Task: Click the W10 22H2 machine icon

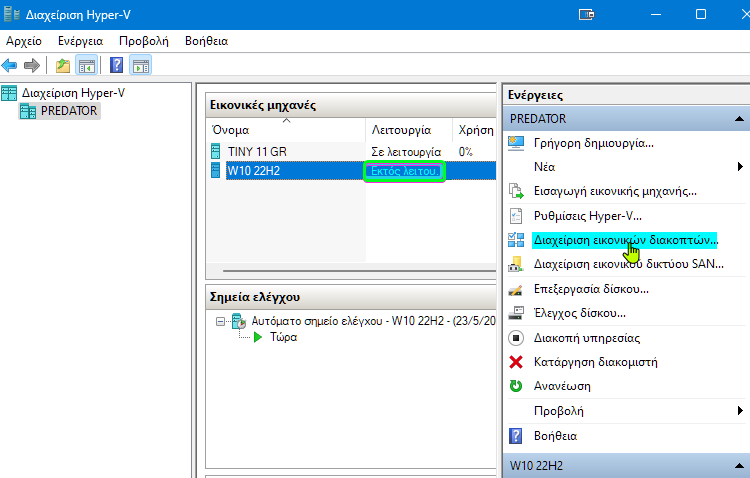Action: [216, 170]
